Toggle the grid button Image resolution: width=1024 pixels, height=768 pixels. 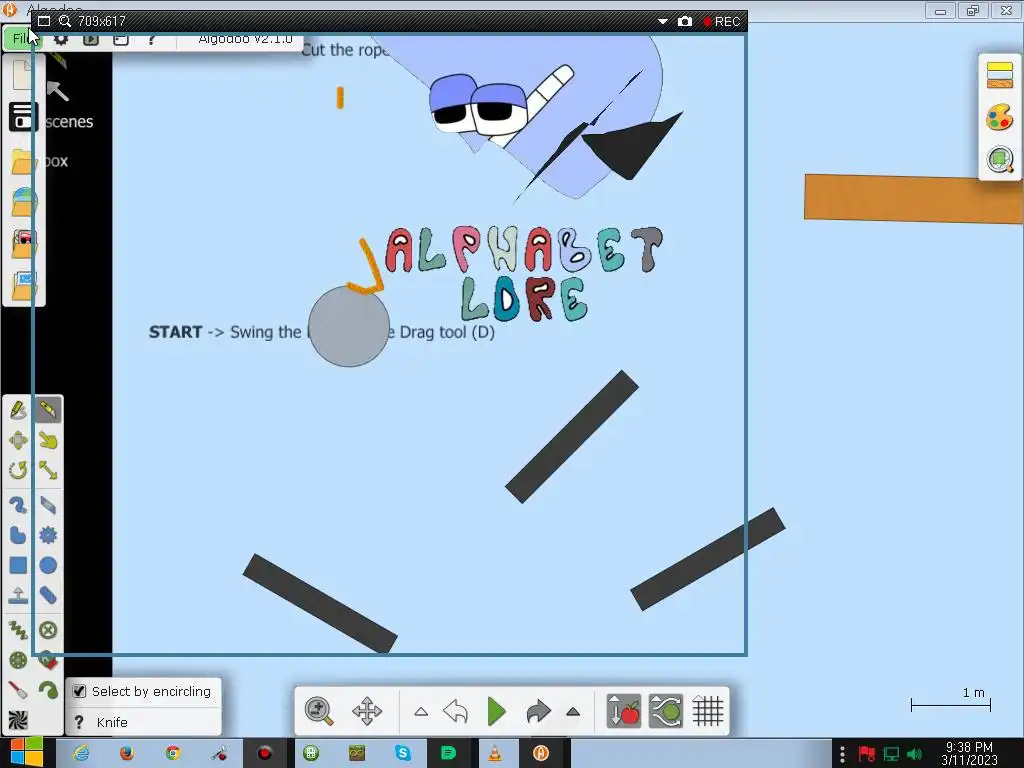click(x=708, y=711)
